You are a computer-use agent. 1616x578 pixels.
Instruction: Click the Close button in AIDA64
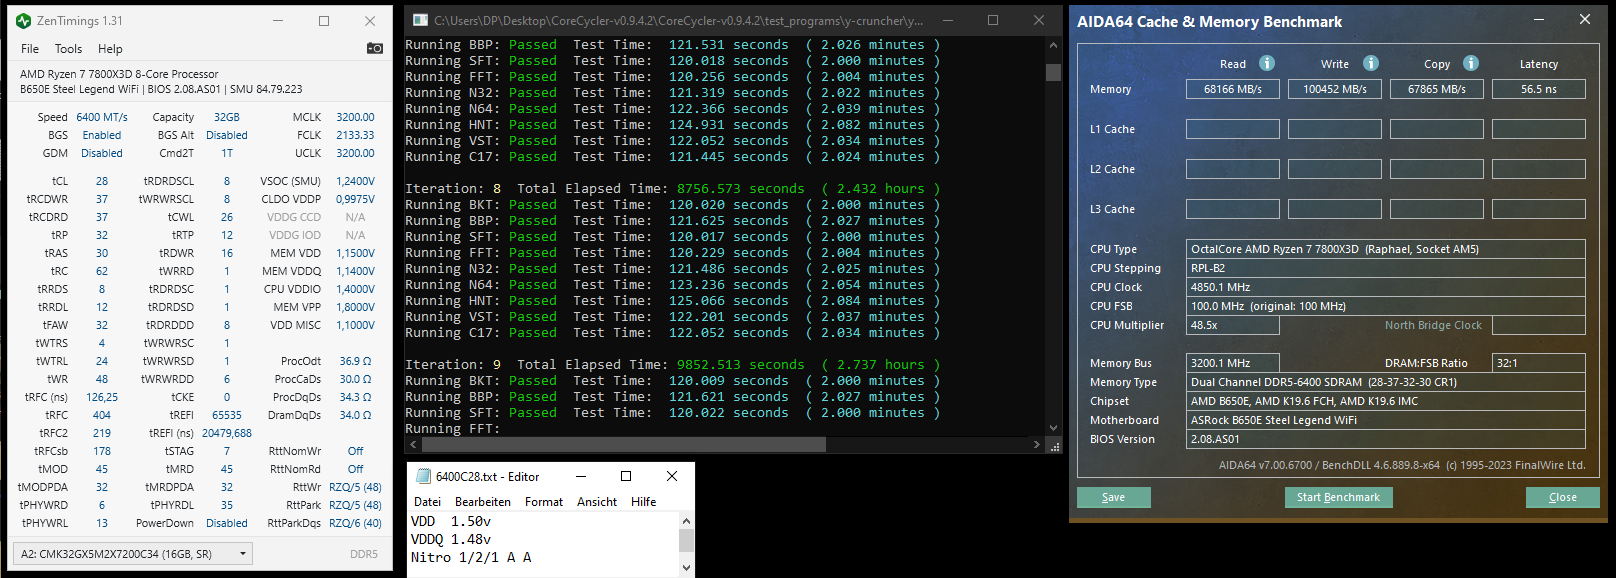point(1562,497)
